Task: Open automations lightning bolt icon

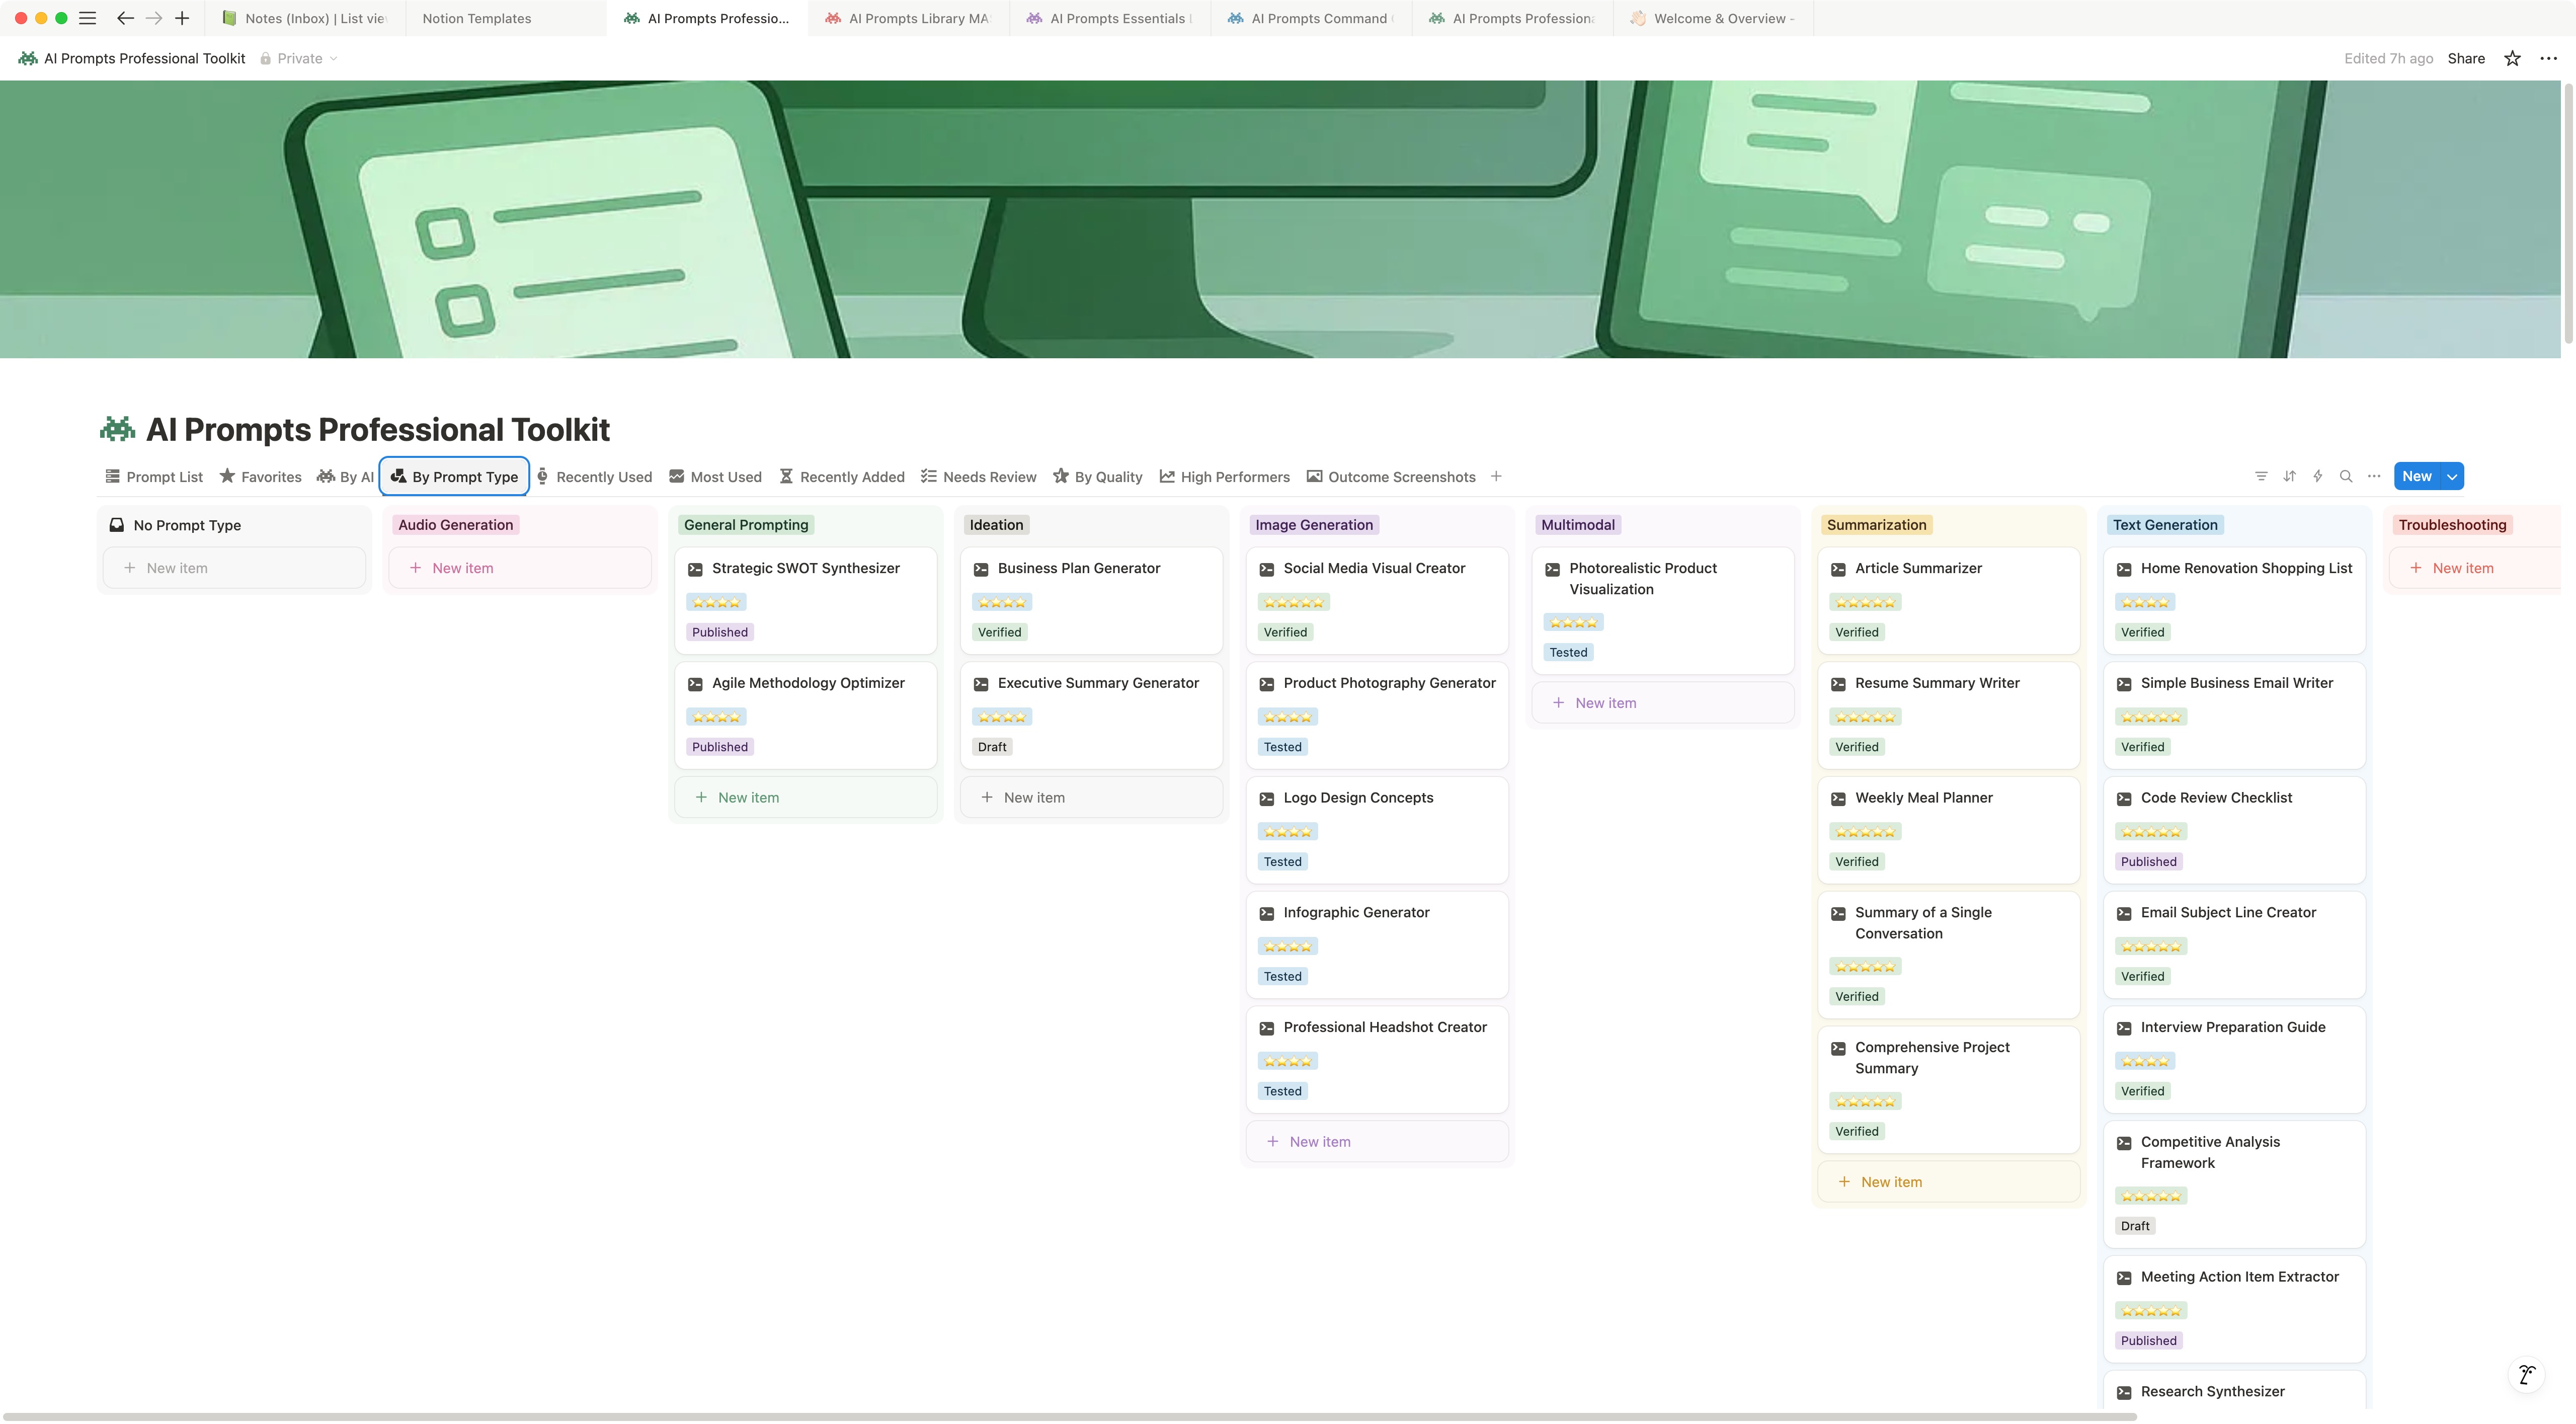Action: (x=2317, y=476)
